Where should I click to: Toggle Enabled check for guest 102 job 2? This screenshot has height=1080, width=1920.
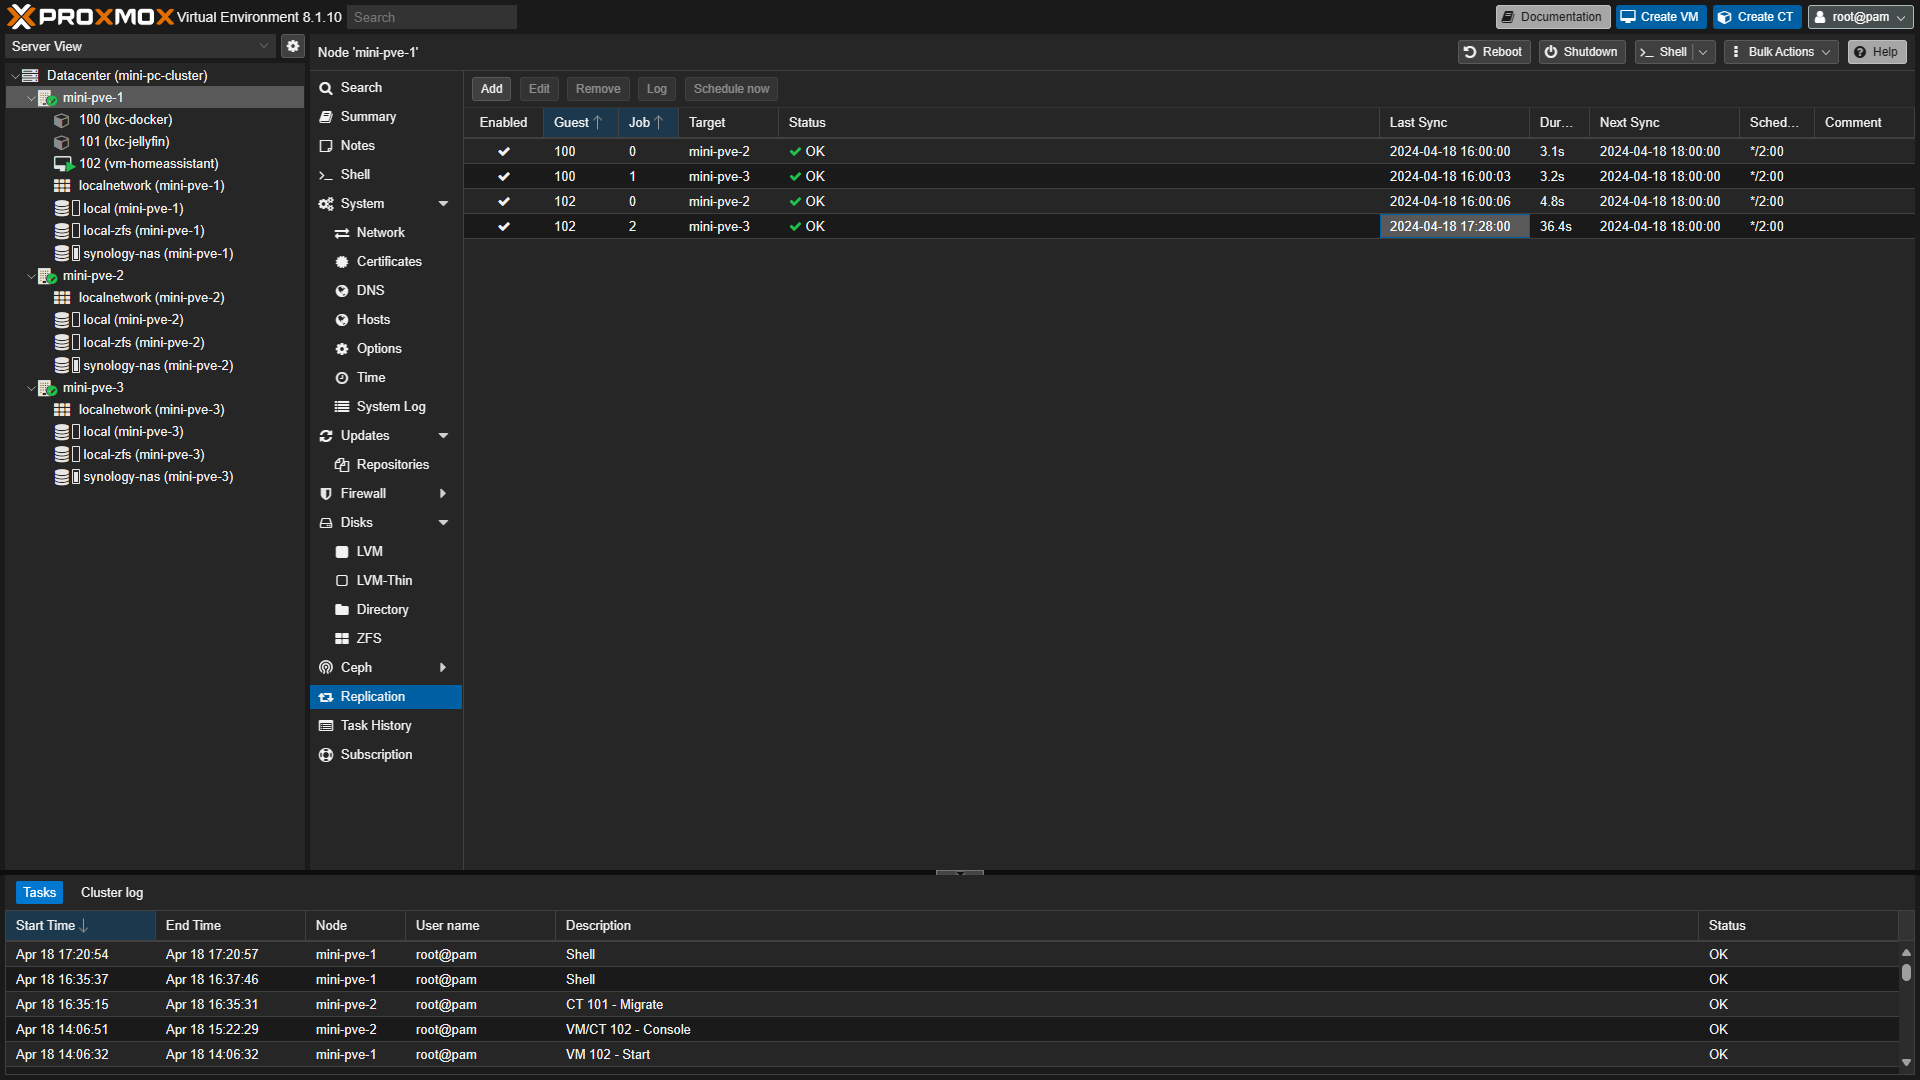(x=504, y=227)
